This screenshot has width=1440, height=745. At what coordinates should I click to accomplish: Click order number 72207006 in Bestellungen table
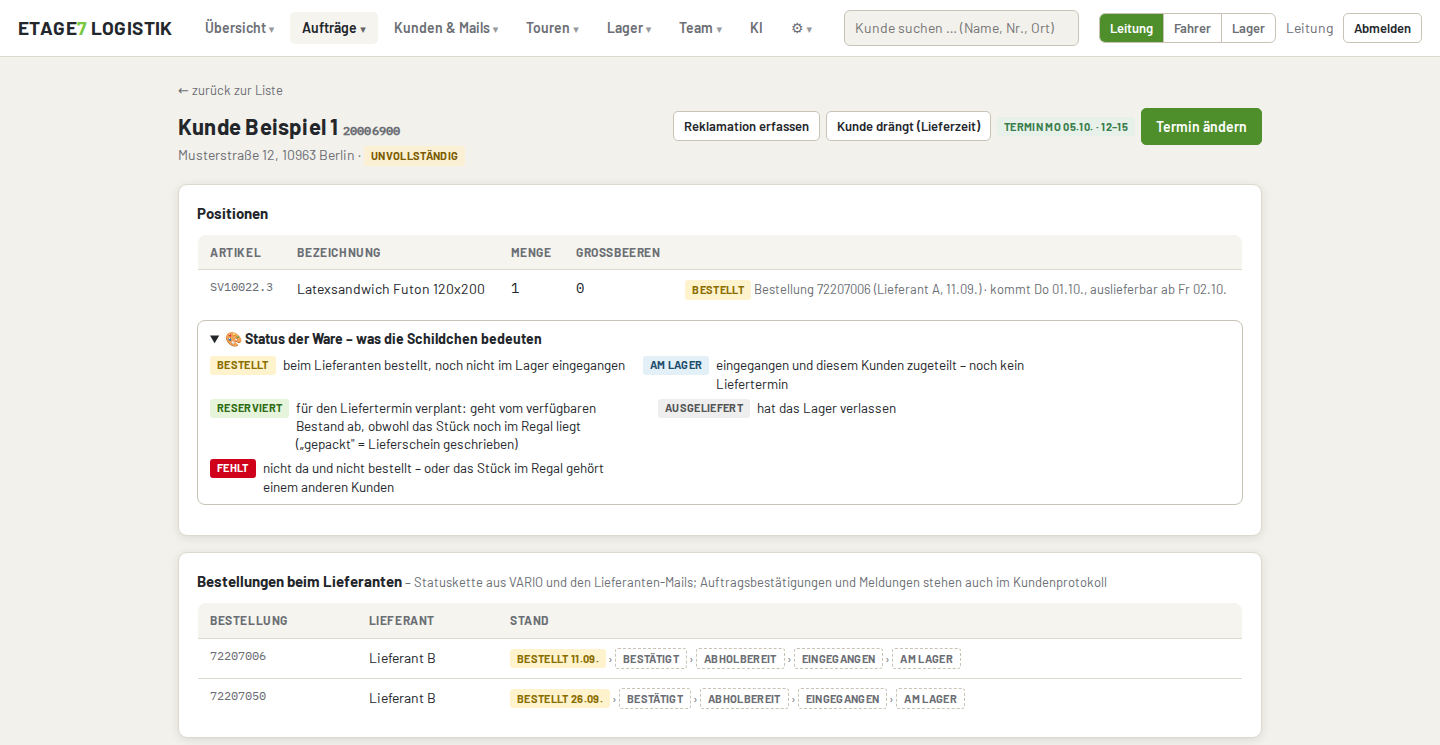[238, 656]
